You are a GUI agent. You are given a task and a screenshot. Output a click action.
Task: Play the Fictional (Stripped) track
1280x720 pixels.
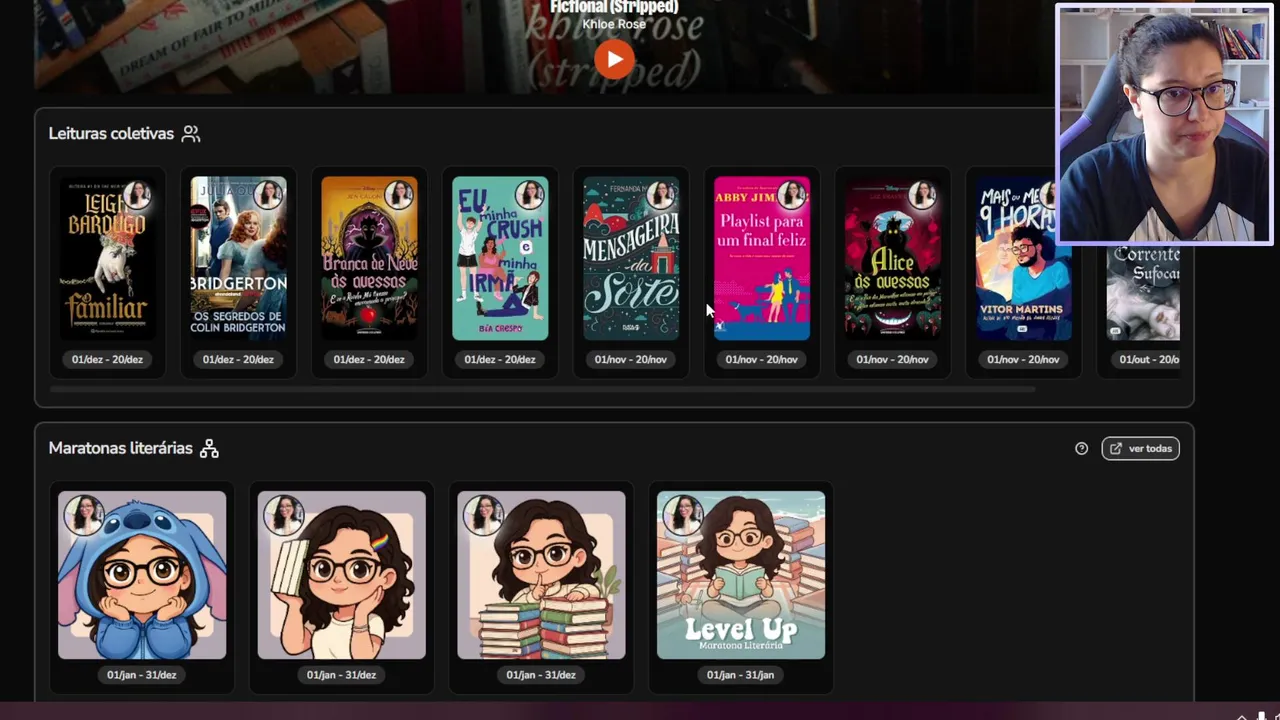point(614,59)
